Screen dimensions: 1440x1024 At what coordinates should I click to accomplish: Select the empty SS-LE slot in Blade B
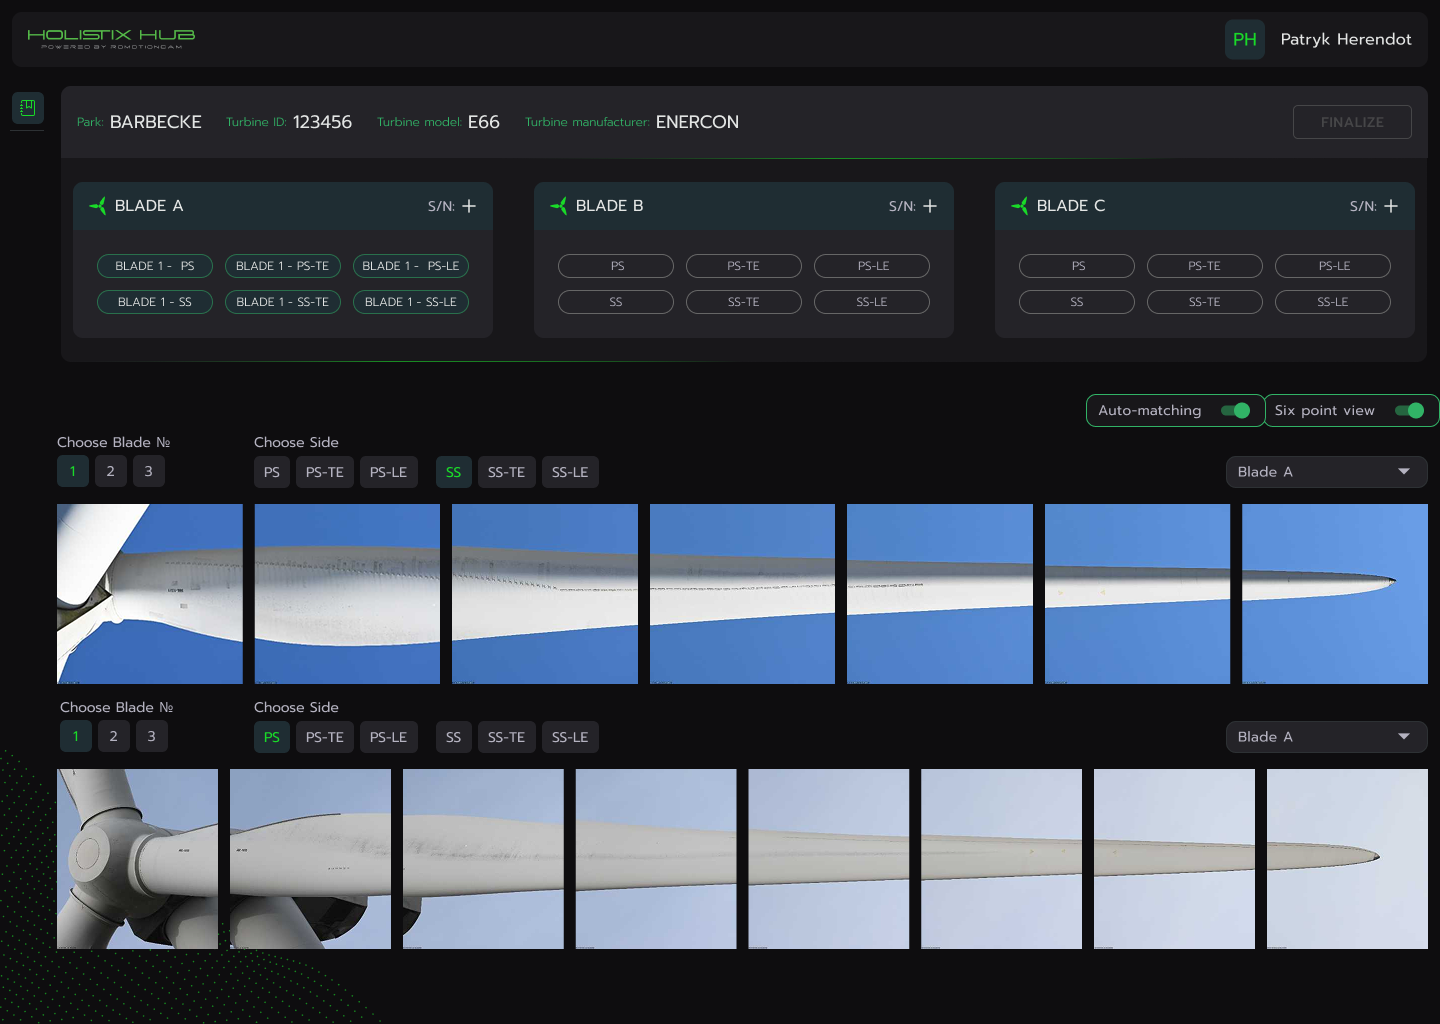872,302
